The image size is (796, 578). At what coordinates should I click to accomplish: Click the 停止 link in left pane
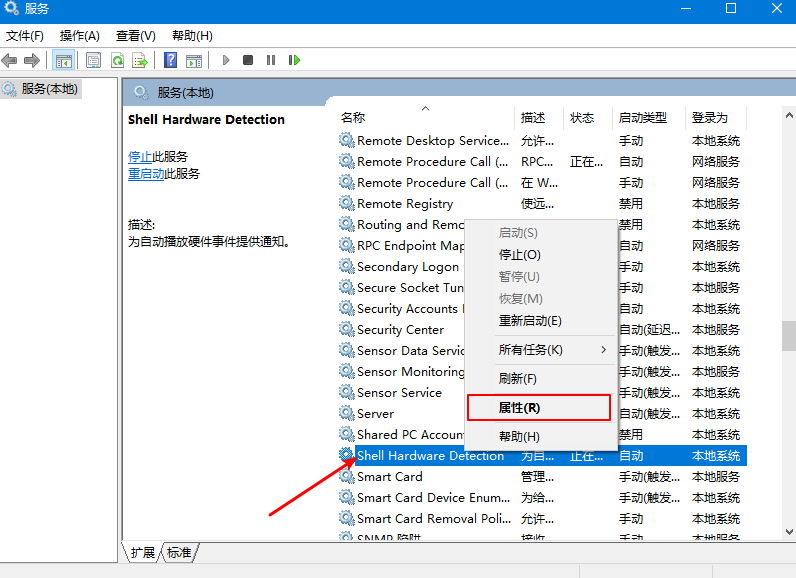pos(140,157)
